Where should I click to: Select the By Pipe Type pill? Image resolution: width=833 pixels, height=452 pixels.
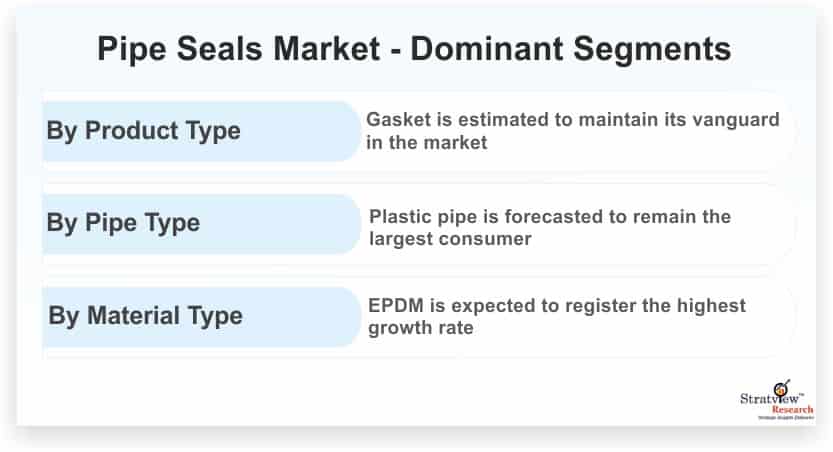coord(201,224)
